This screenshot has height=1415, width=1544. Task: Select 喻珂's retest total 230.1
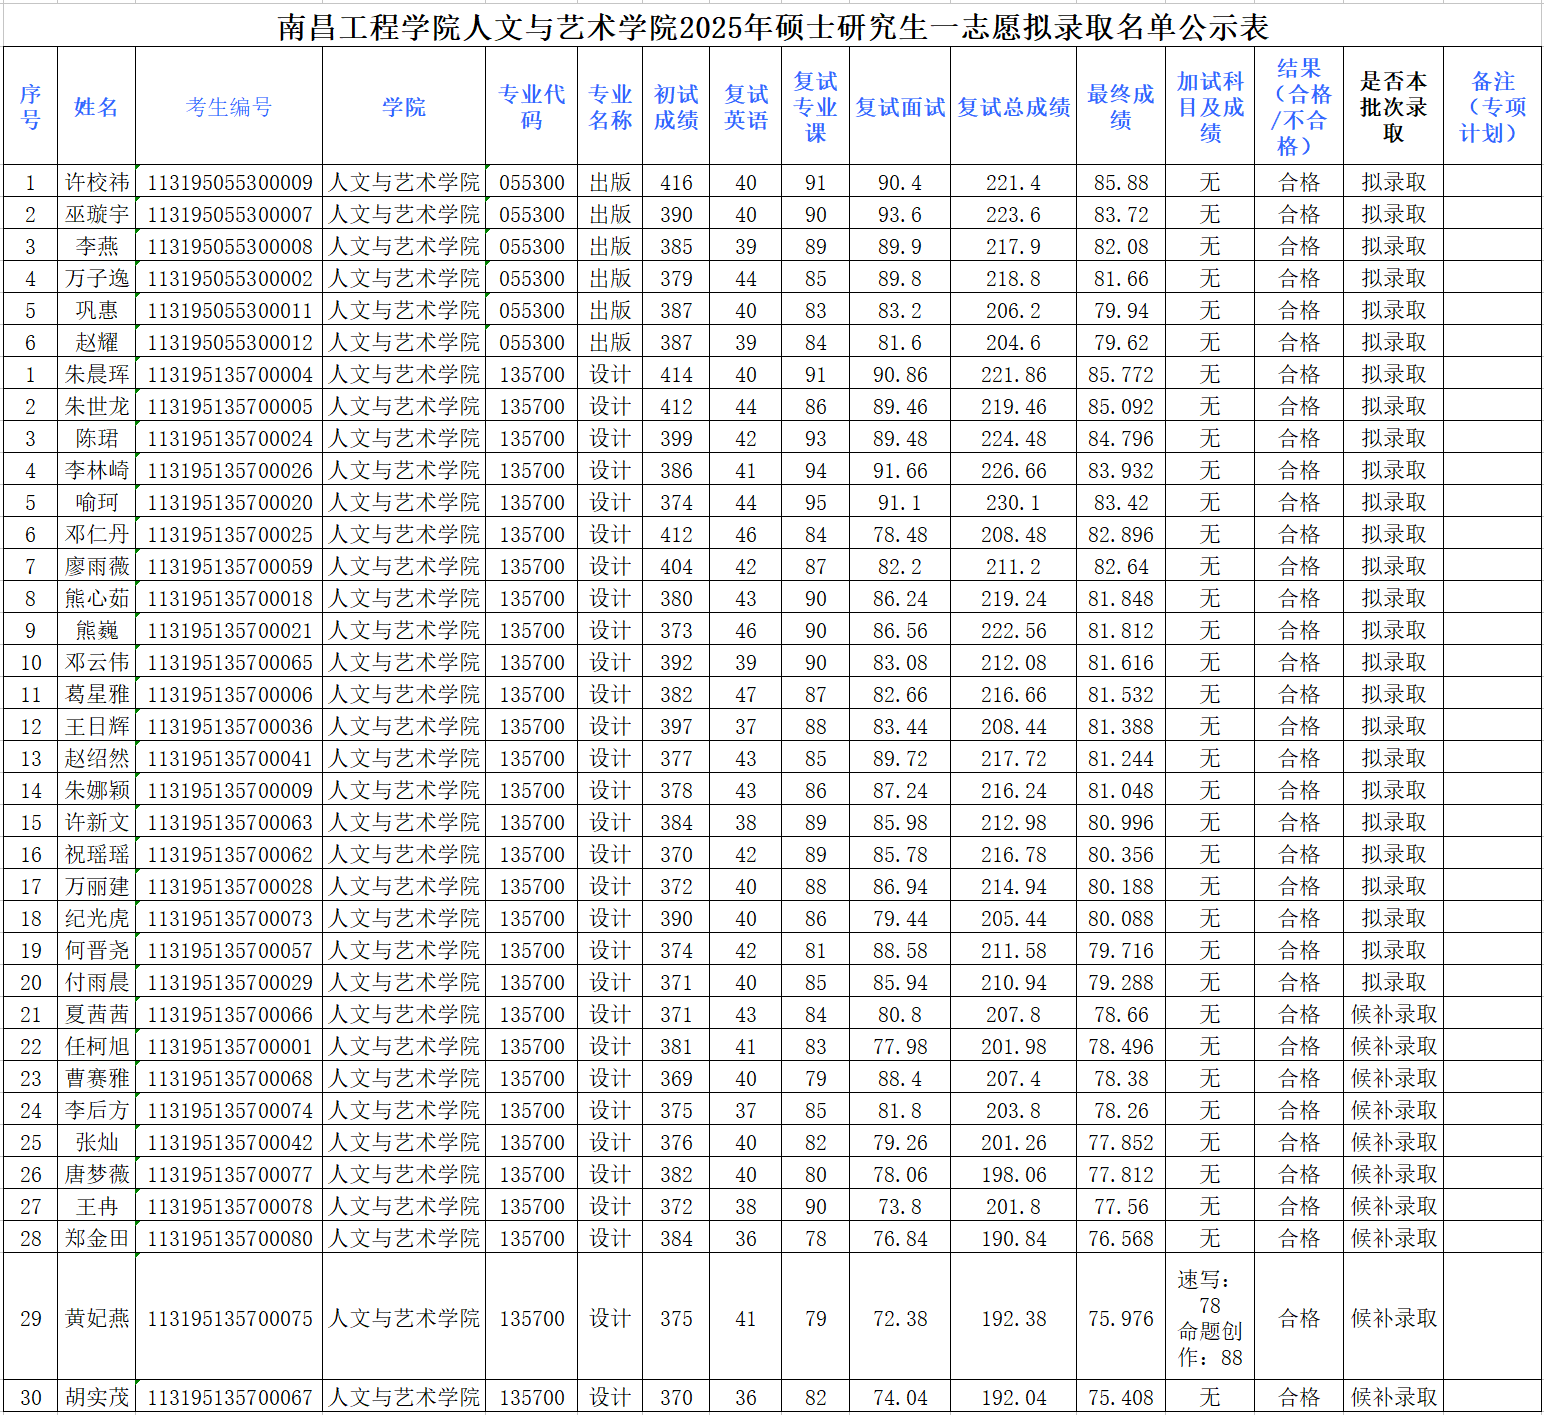point(1013,503)
